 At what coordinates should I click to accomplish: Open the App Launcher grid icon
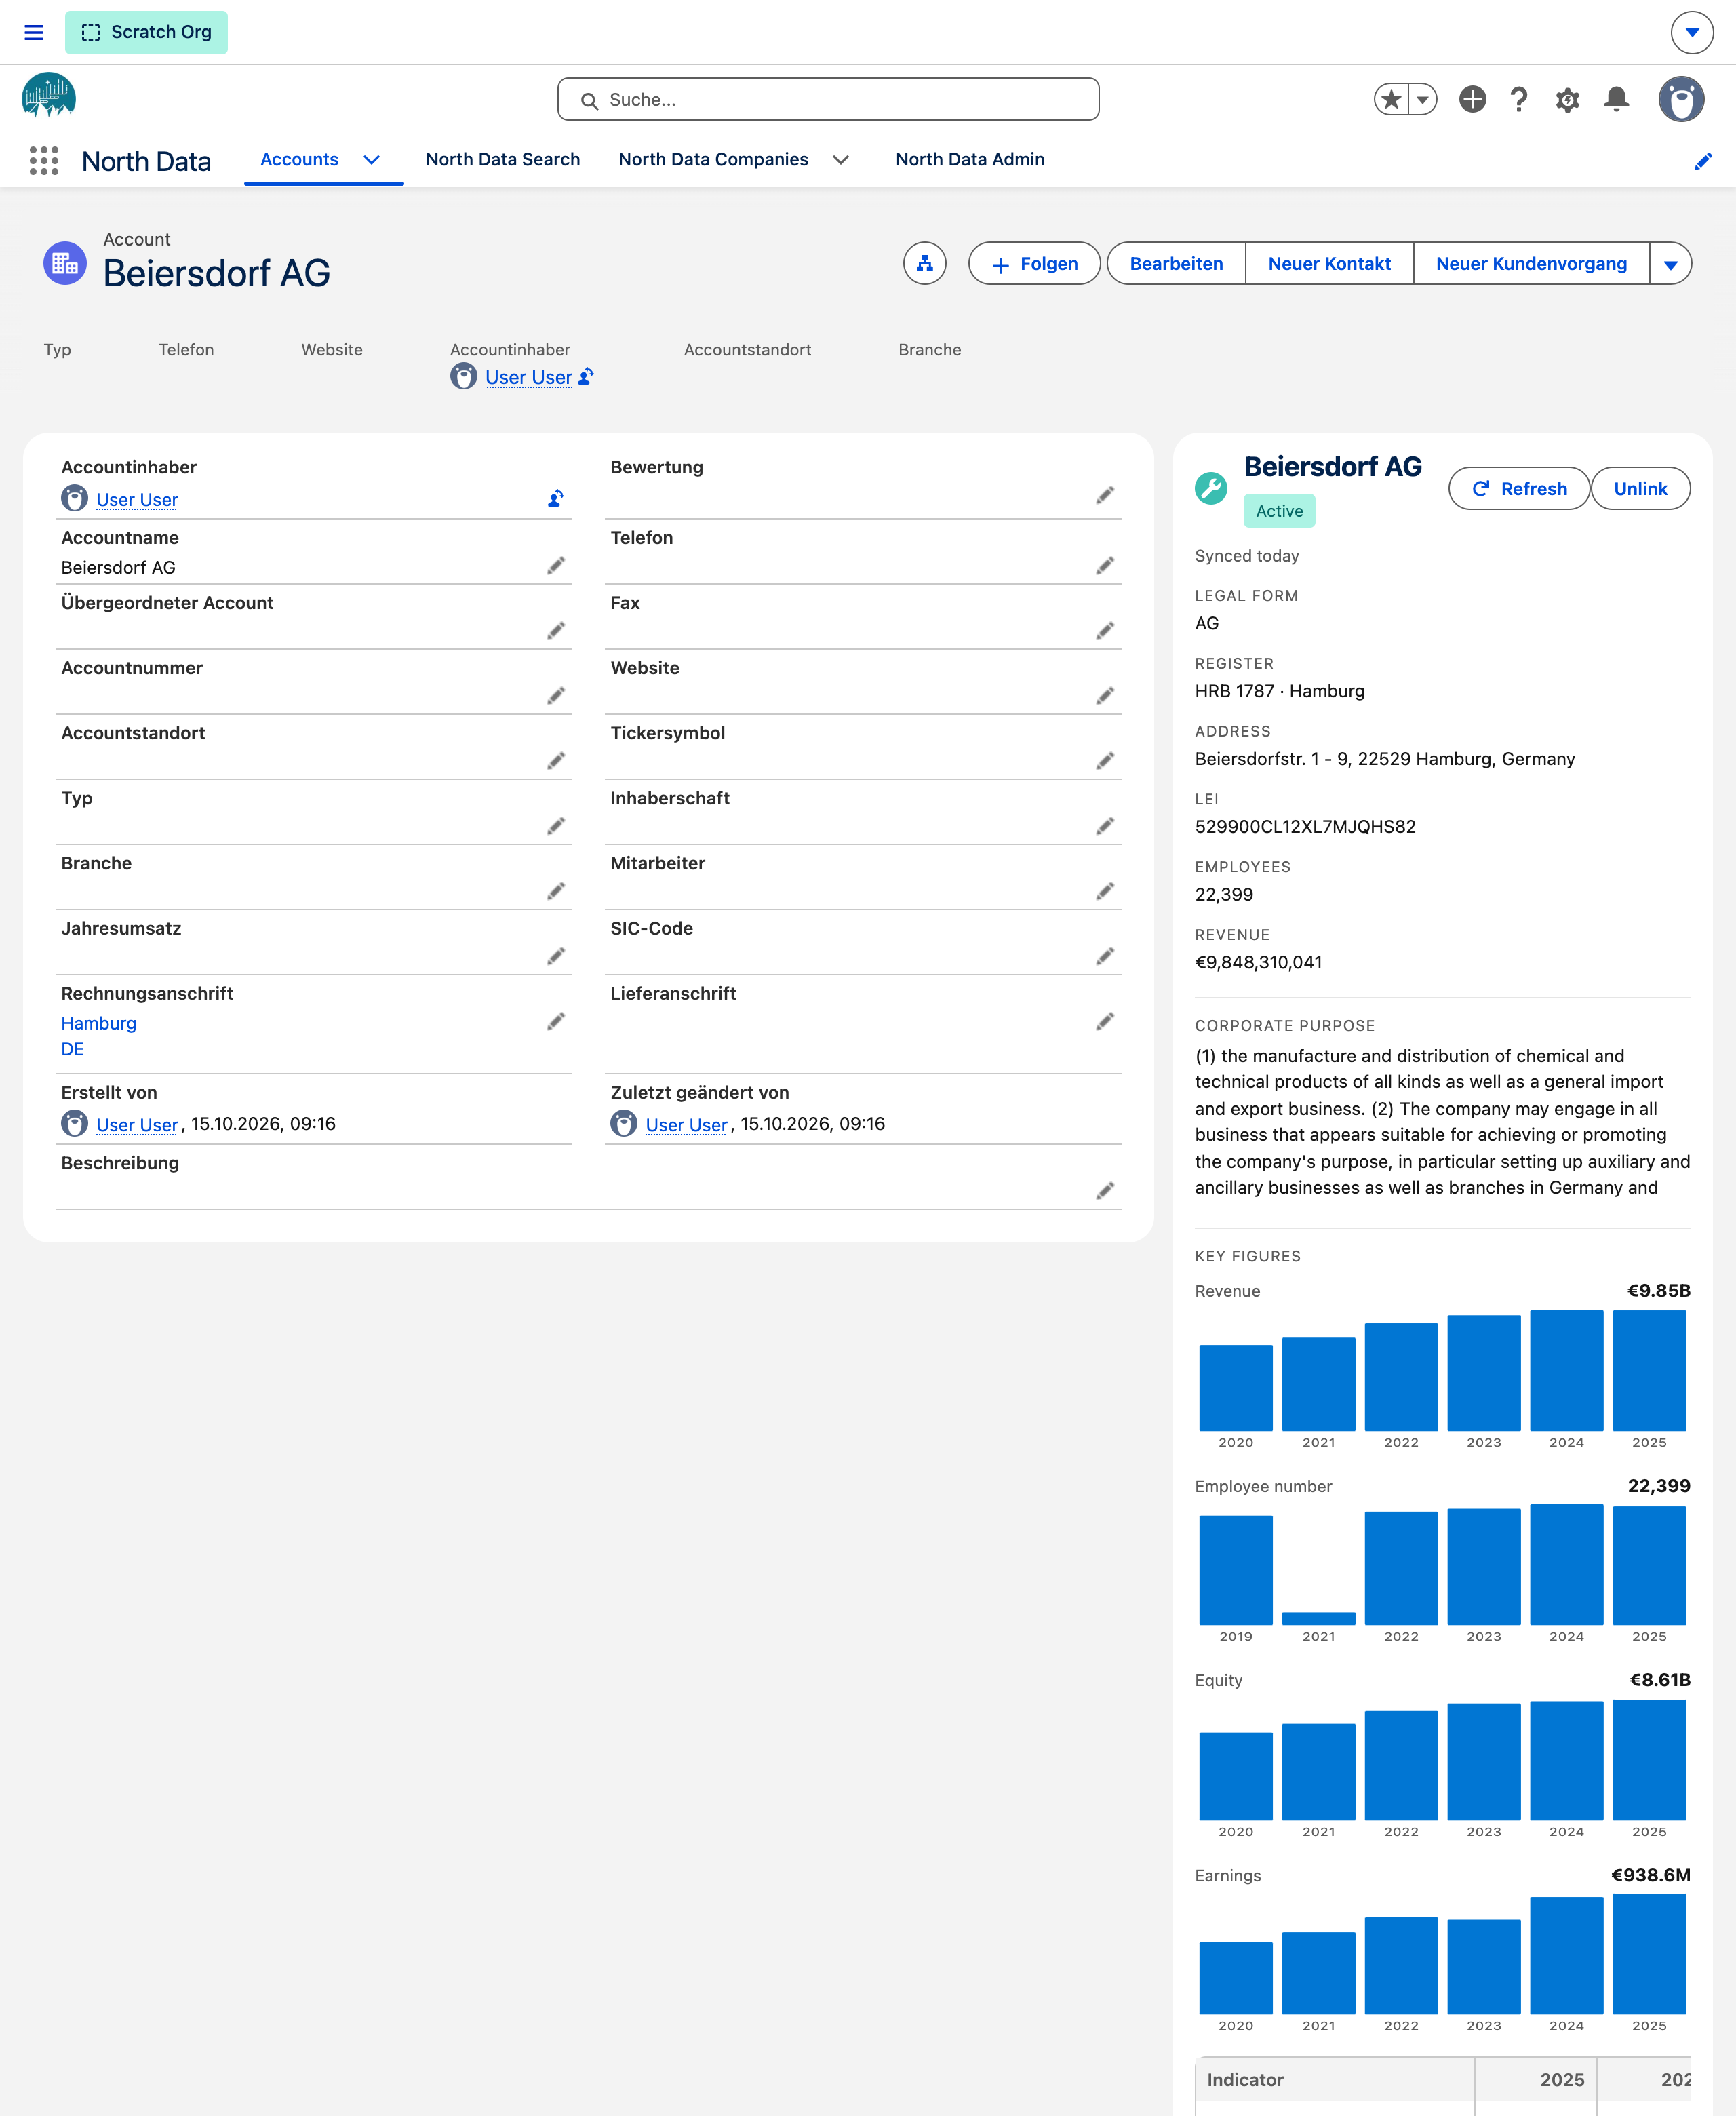(44, 160)
